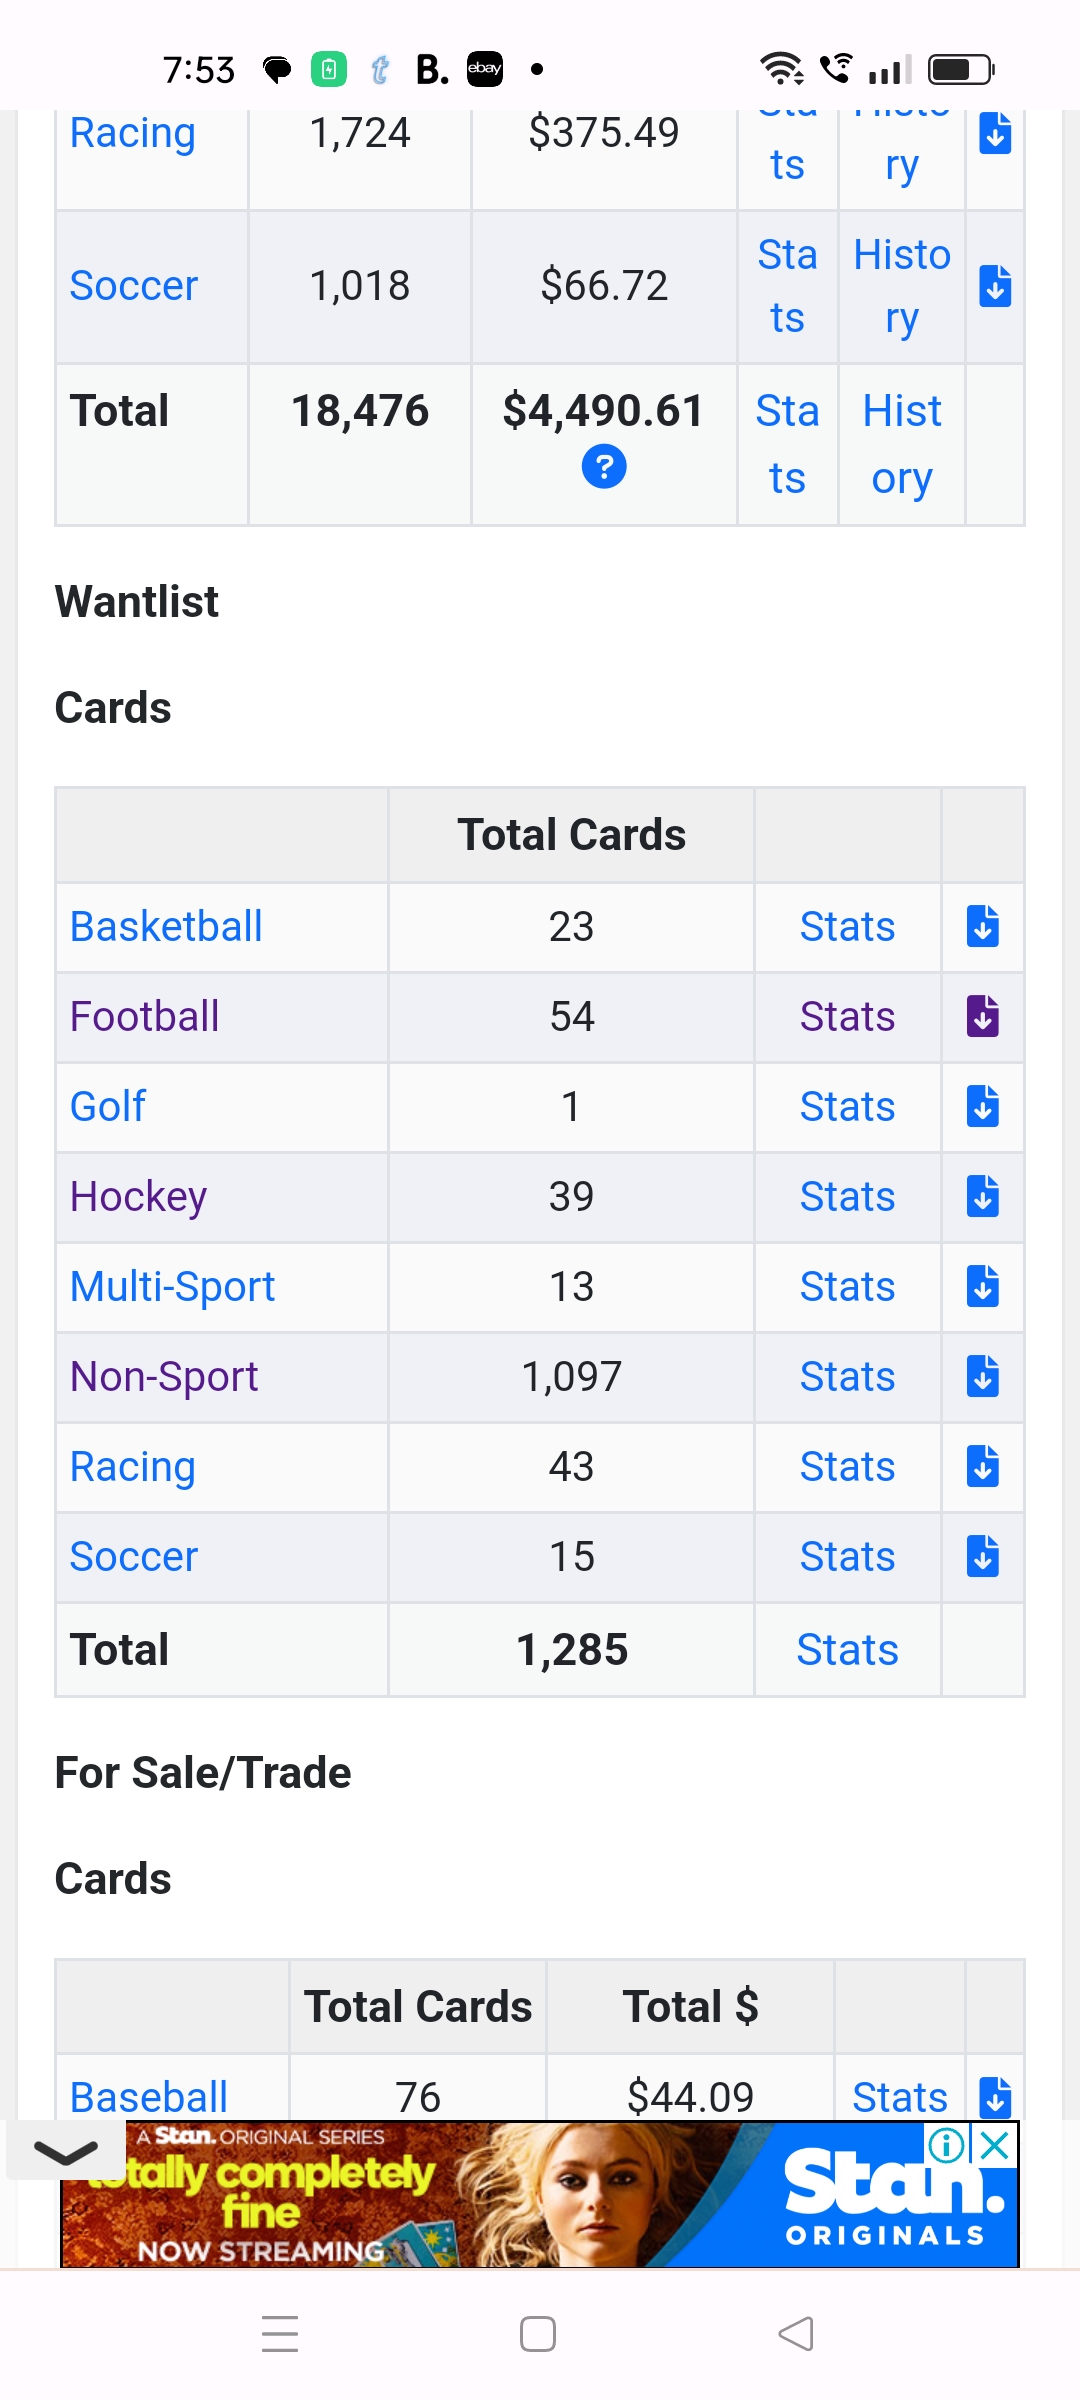Screen dimensions: 1080x2400
Task: Close the Stan ad banner
Action: [x=994, y=2144]
